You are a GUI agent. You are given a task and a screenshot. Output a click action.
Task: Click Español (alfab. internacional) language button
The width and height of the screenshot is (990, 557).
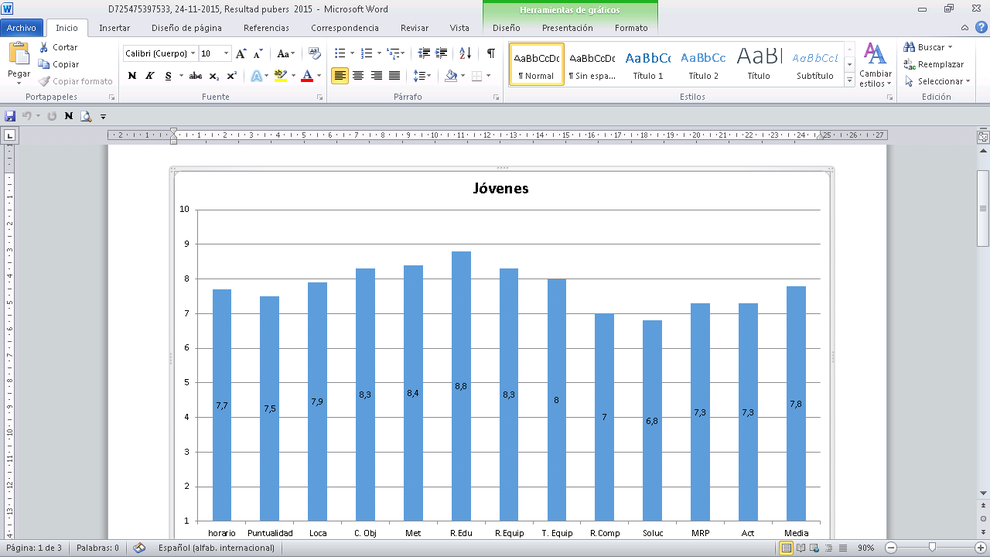coord(217,548)
